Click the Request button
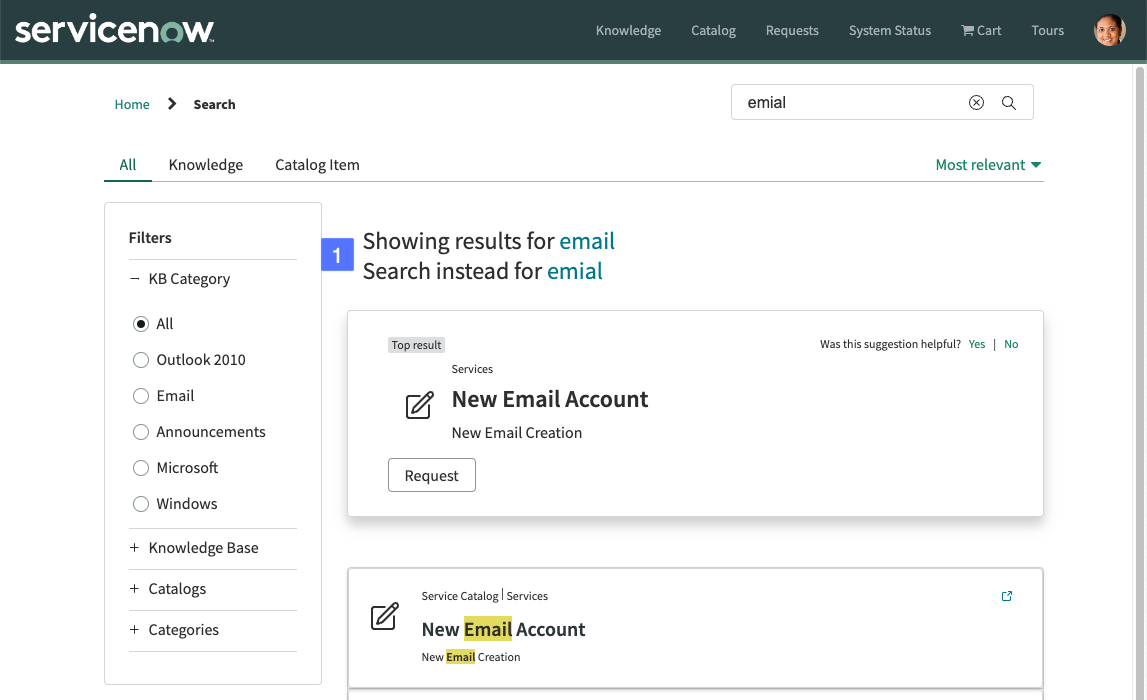1147x700 pixels. 432,475
